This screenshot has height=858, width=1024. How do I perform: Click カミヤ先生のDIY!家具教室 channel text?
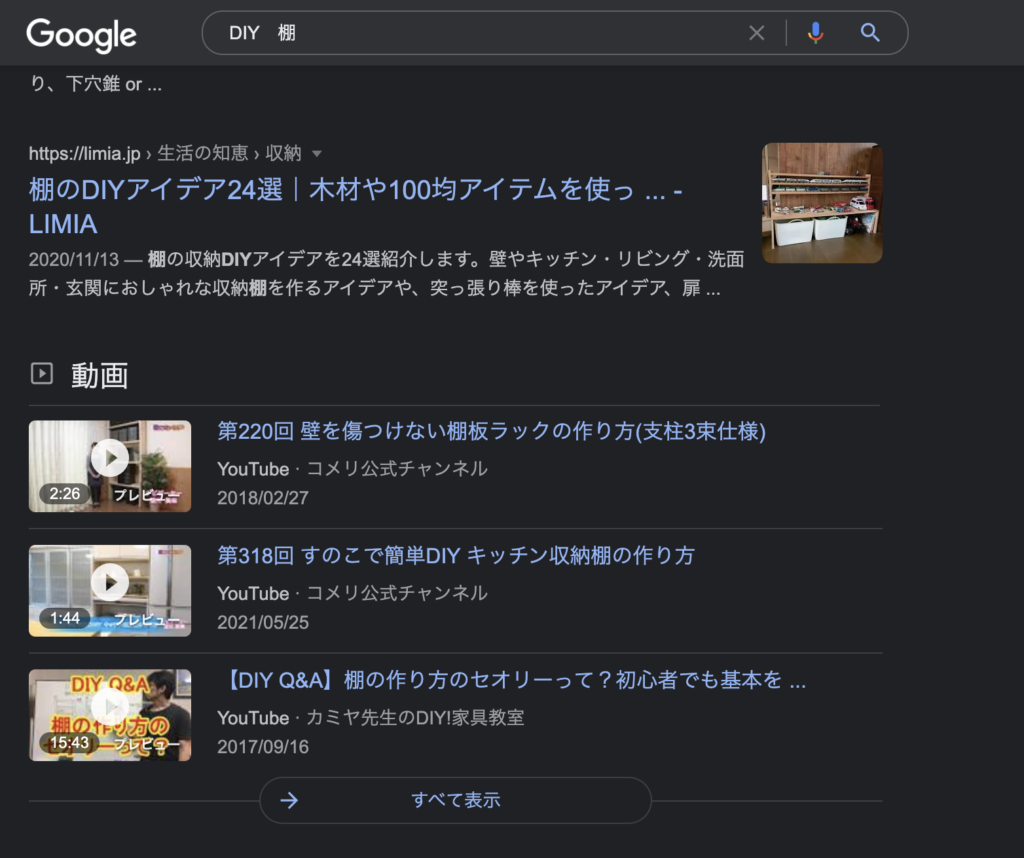click(415, 718)
